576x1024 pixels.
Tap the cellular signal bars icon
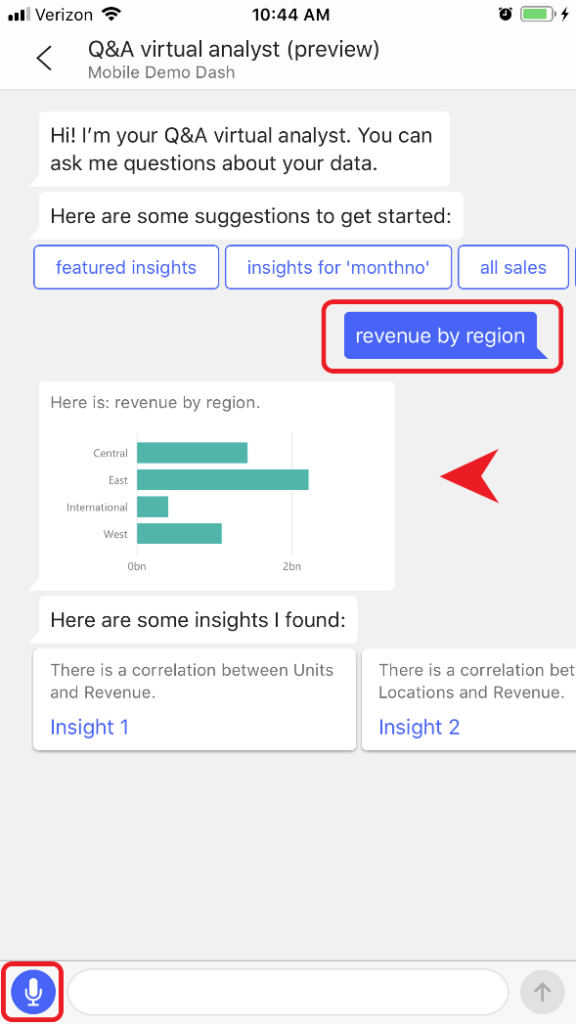point(20,14)
